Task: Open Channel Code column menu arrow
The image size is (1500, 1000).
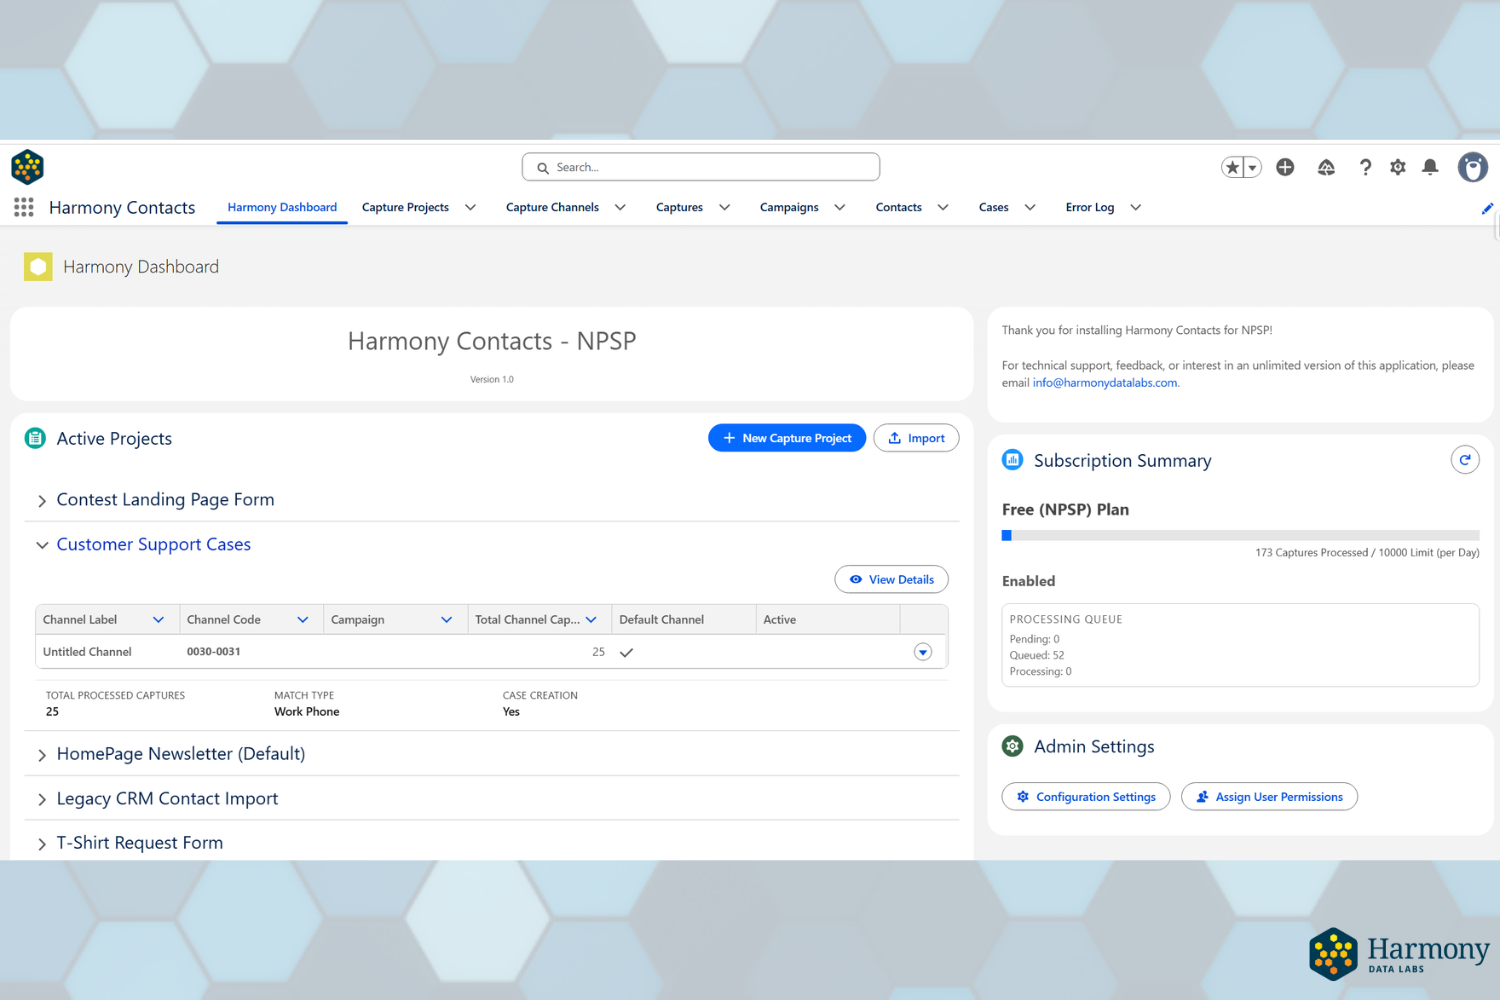Action: (302, 620)
